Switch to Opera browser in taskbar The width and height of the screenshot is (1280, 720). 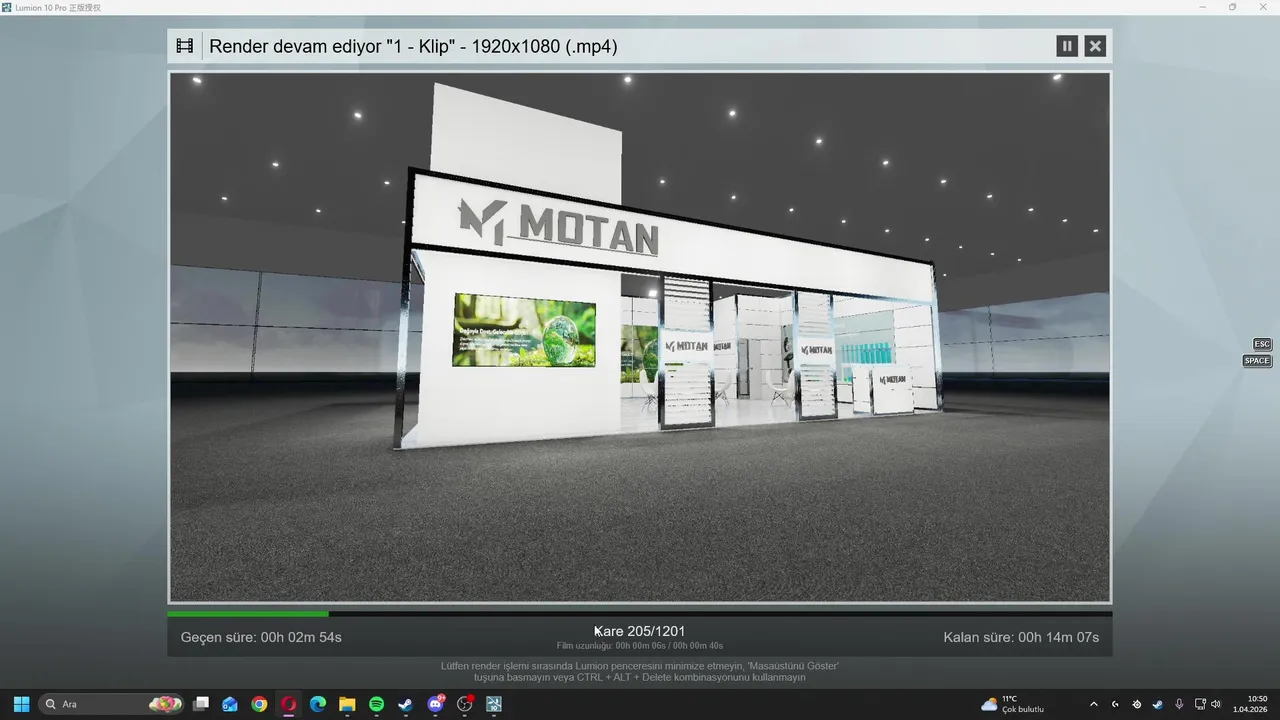click(x=289, y=704)
